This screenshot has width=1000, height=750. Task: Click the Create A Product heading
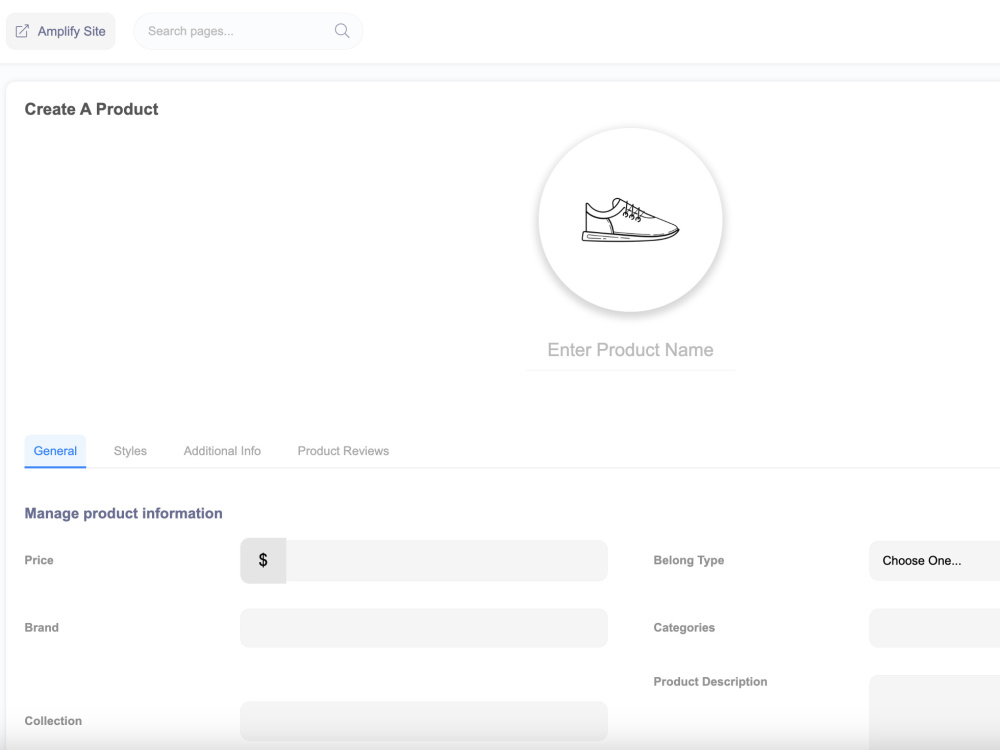pyautogui.click(x=91, y=109)
